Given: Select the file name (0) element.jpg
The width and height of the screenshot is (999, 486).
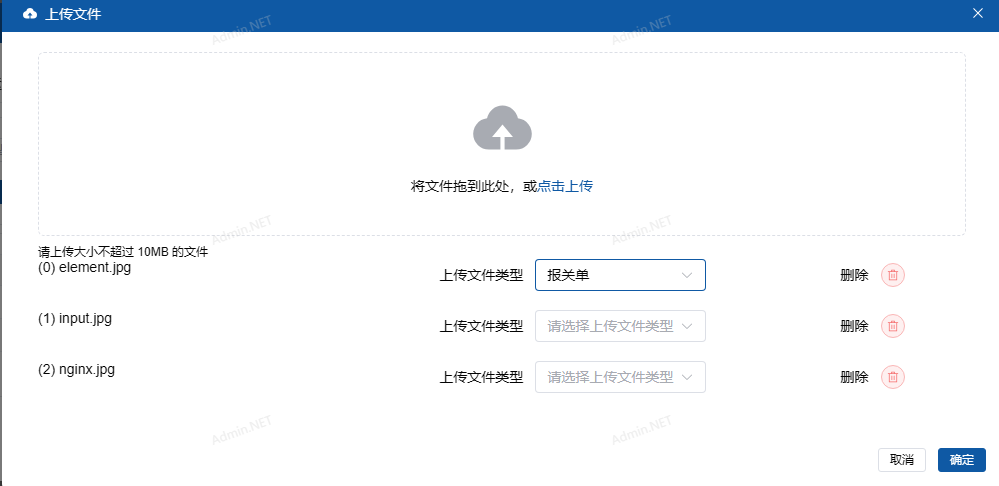Looking at the screenshot, I should tap(84, 268).
